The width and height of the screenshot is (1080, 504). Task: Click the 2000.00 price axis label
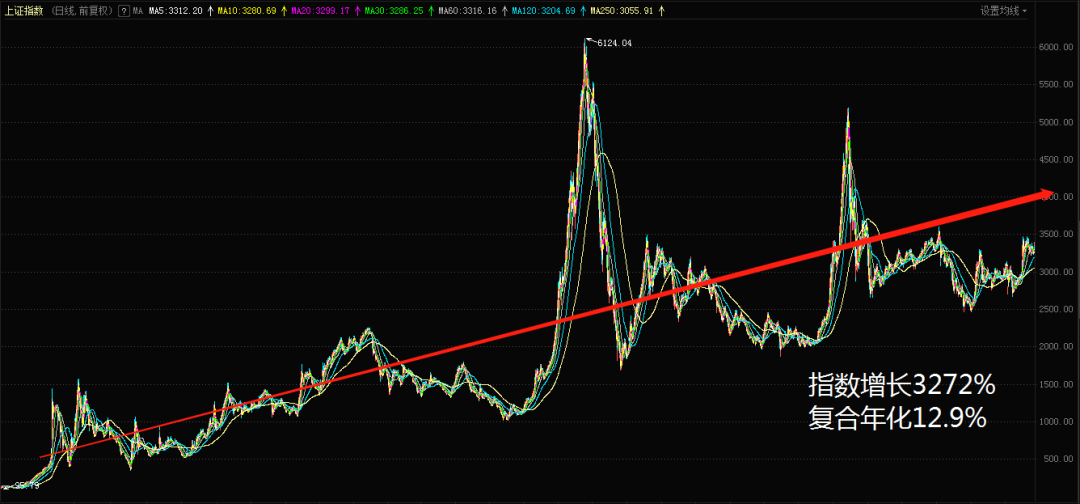1058,347
